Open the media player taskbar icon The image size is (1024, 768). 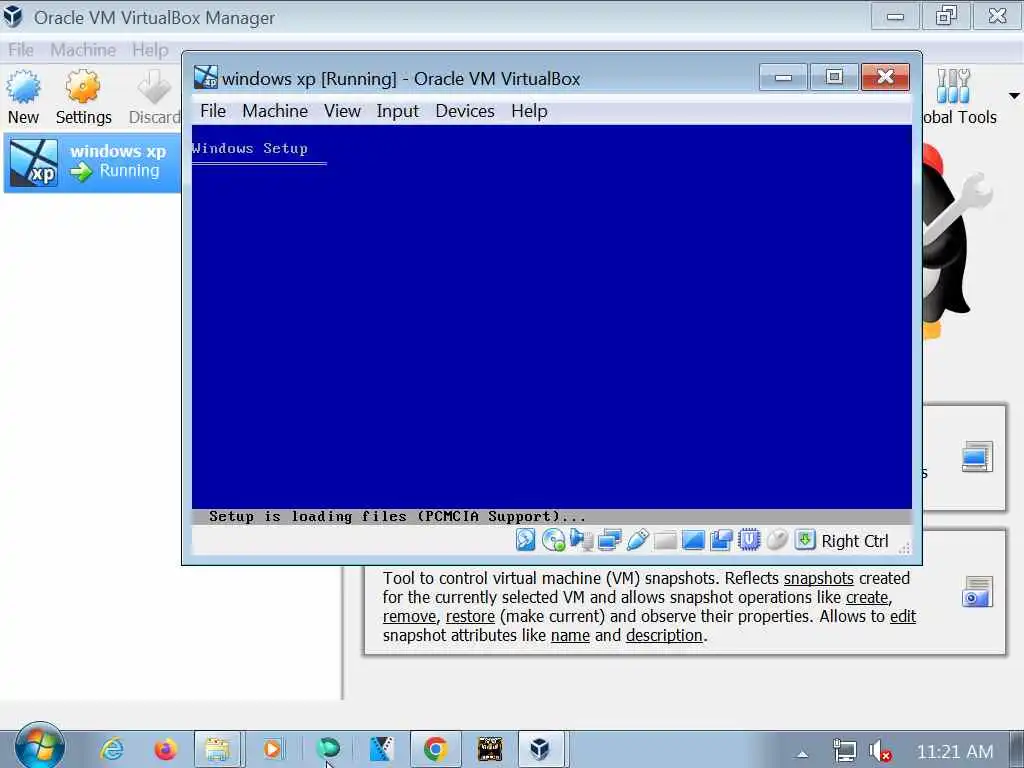tap(272, 748)
